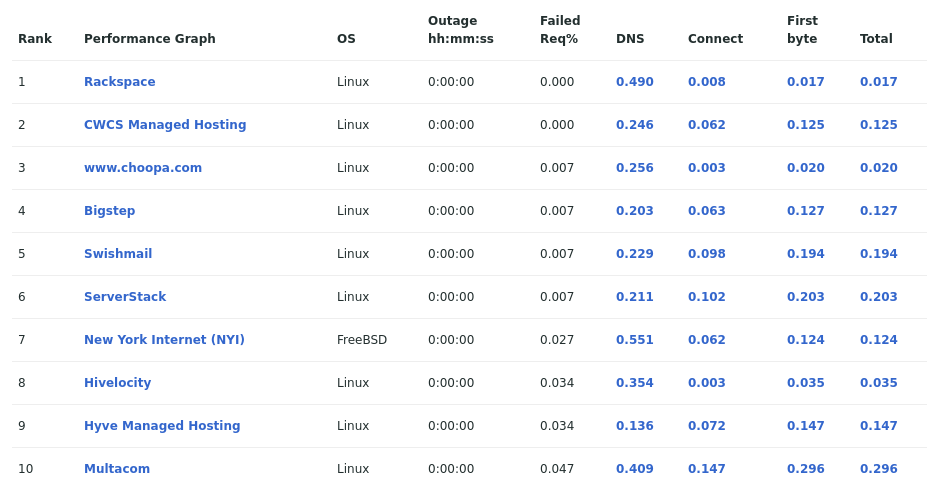
Task: Open the CWCS Managed Hosting link
Action: click(x=165, y=125)
